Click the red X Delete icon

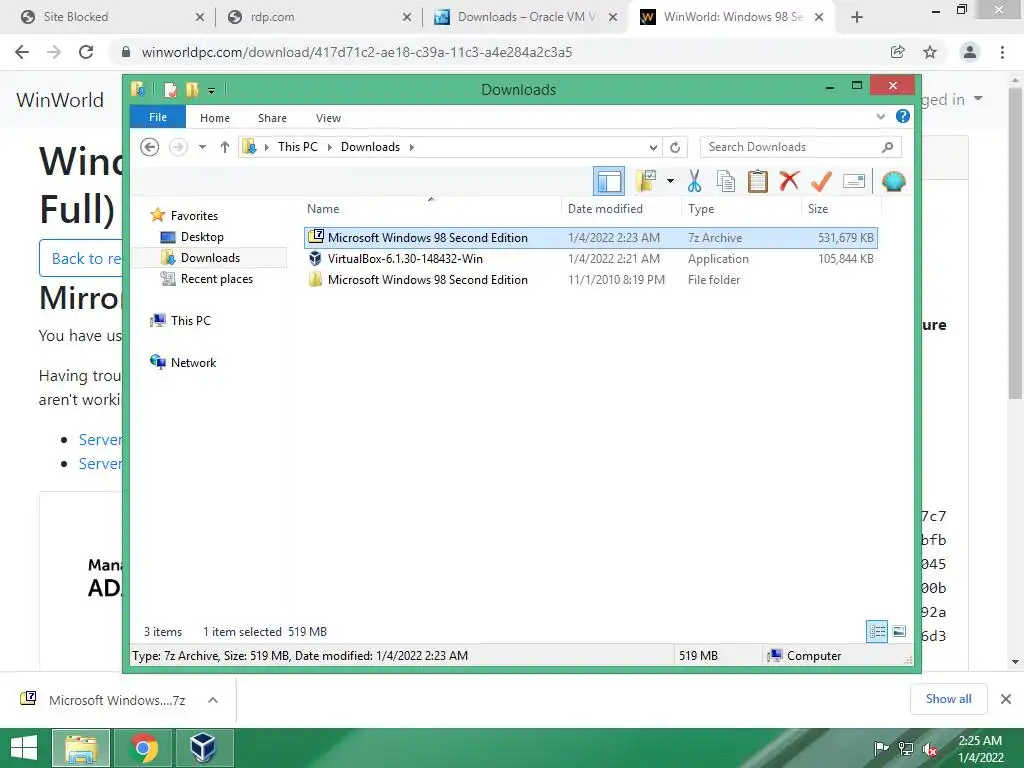[789, 180]
